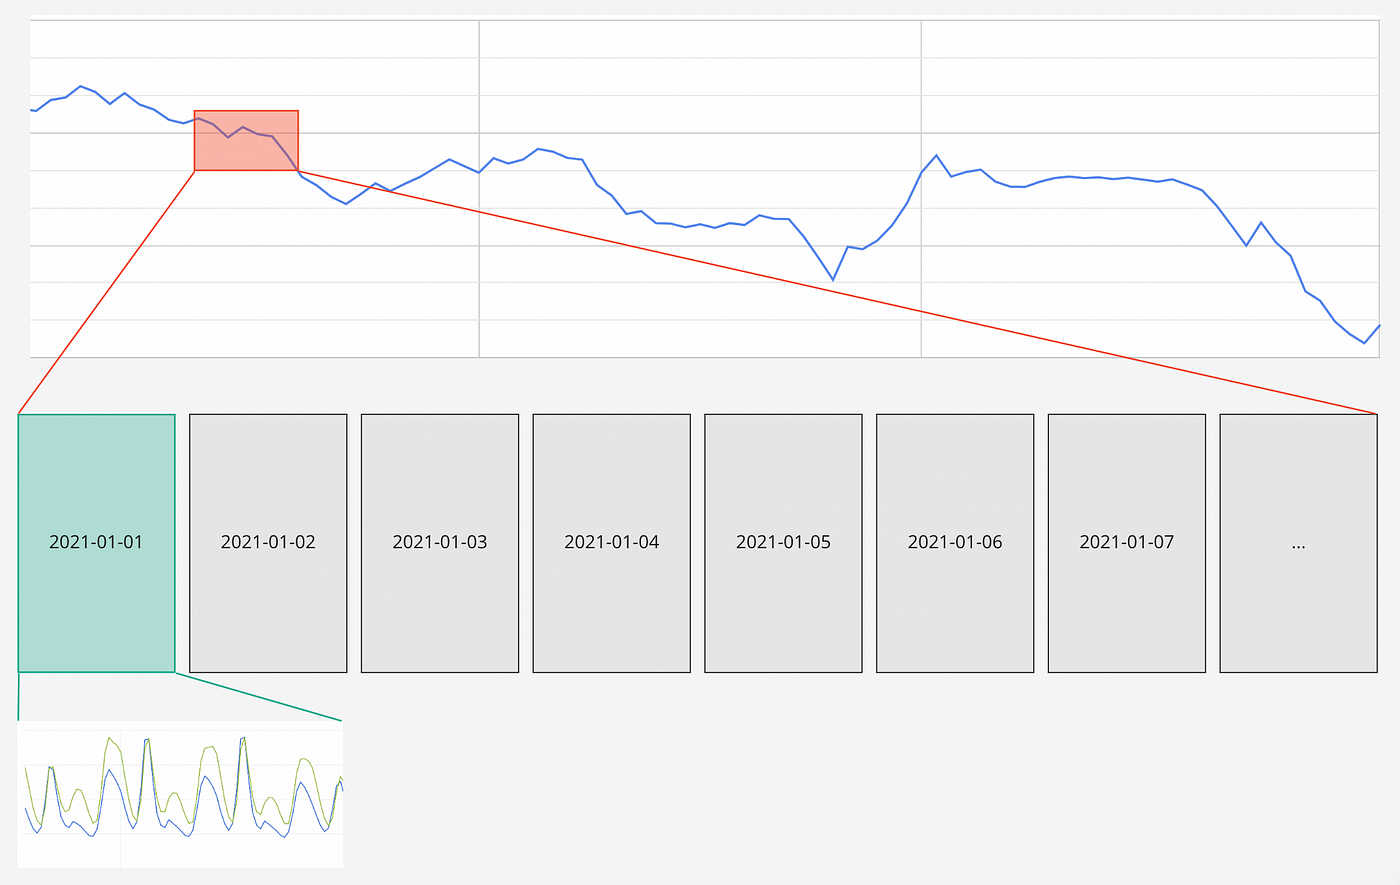
Task: Open the small daily waveform chart thumbnail
Action: point(181,794)
